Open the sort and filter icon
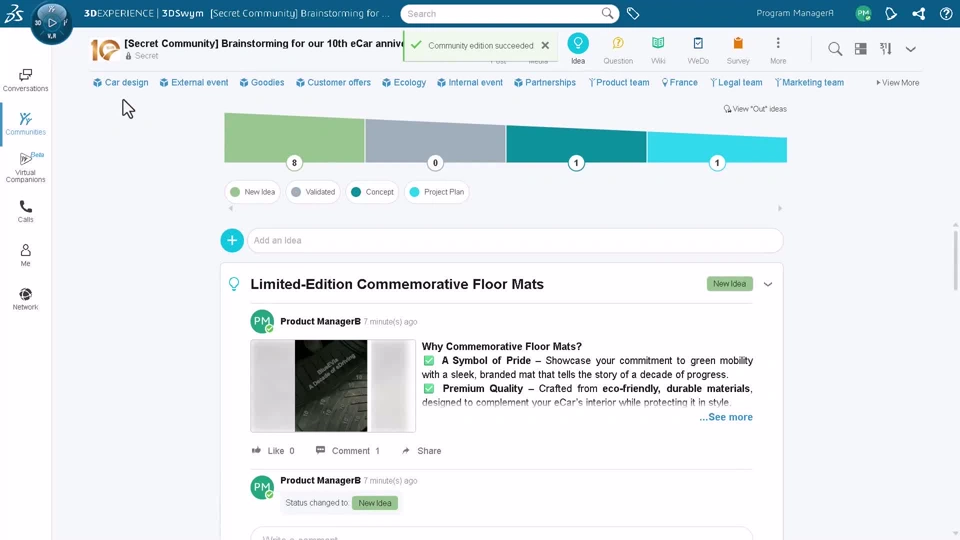 click(x=885, y=49)
